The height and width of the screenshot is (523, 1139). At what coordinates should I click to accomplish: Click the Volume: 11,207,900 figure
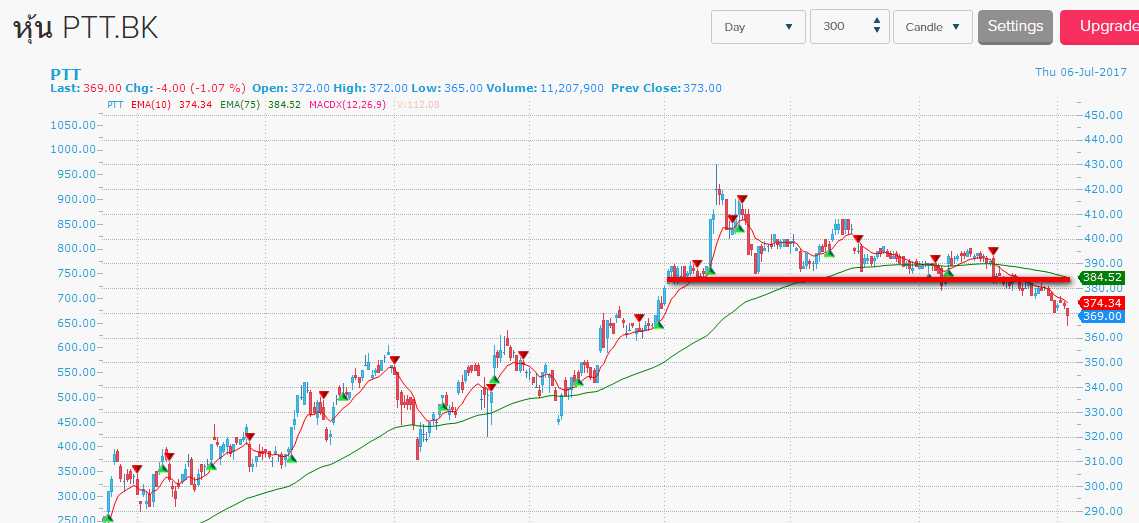pos(546,88)
